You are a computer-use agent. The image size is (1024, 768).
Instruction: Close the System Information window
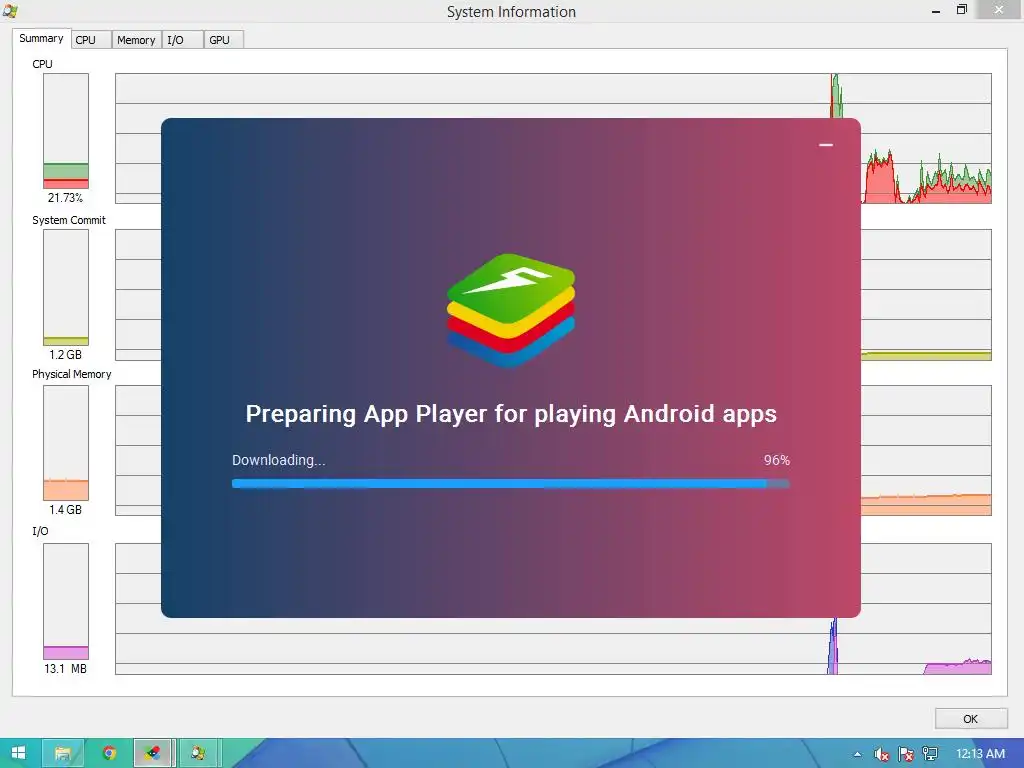(999, 9)
